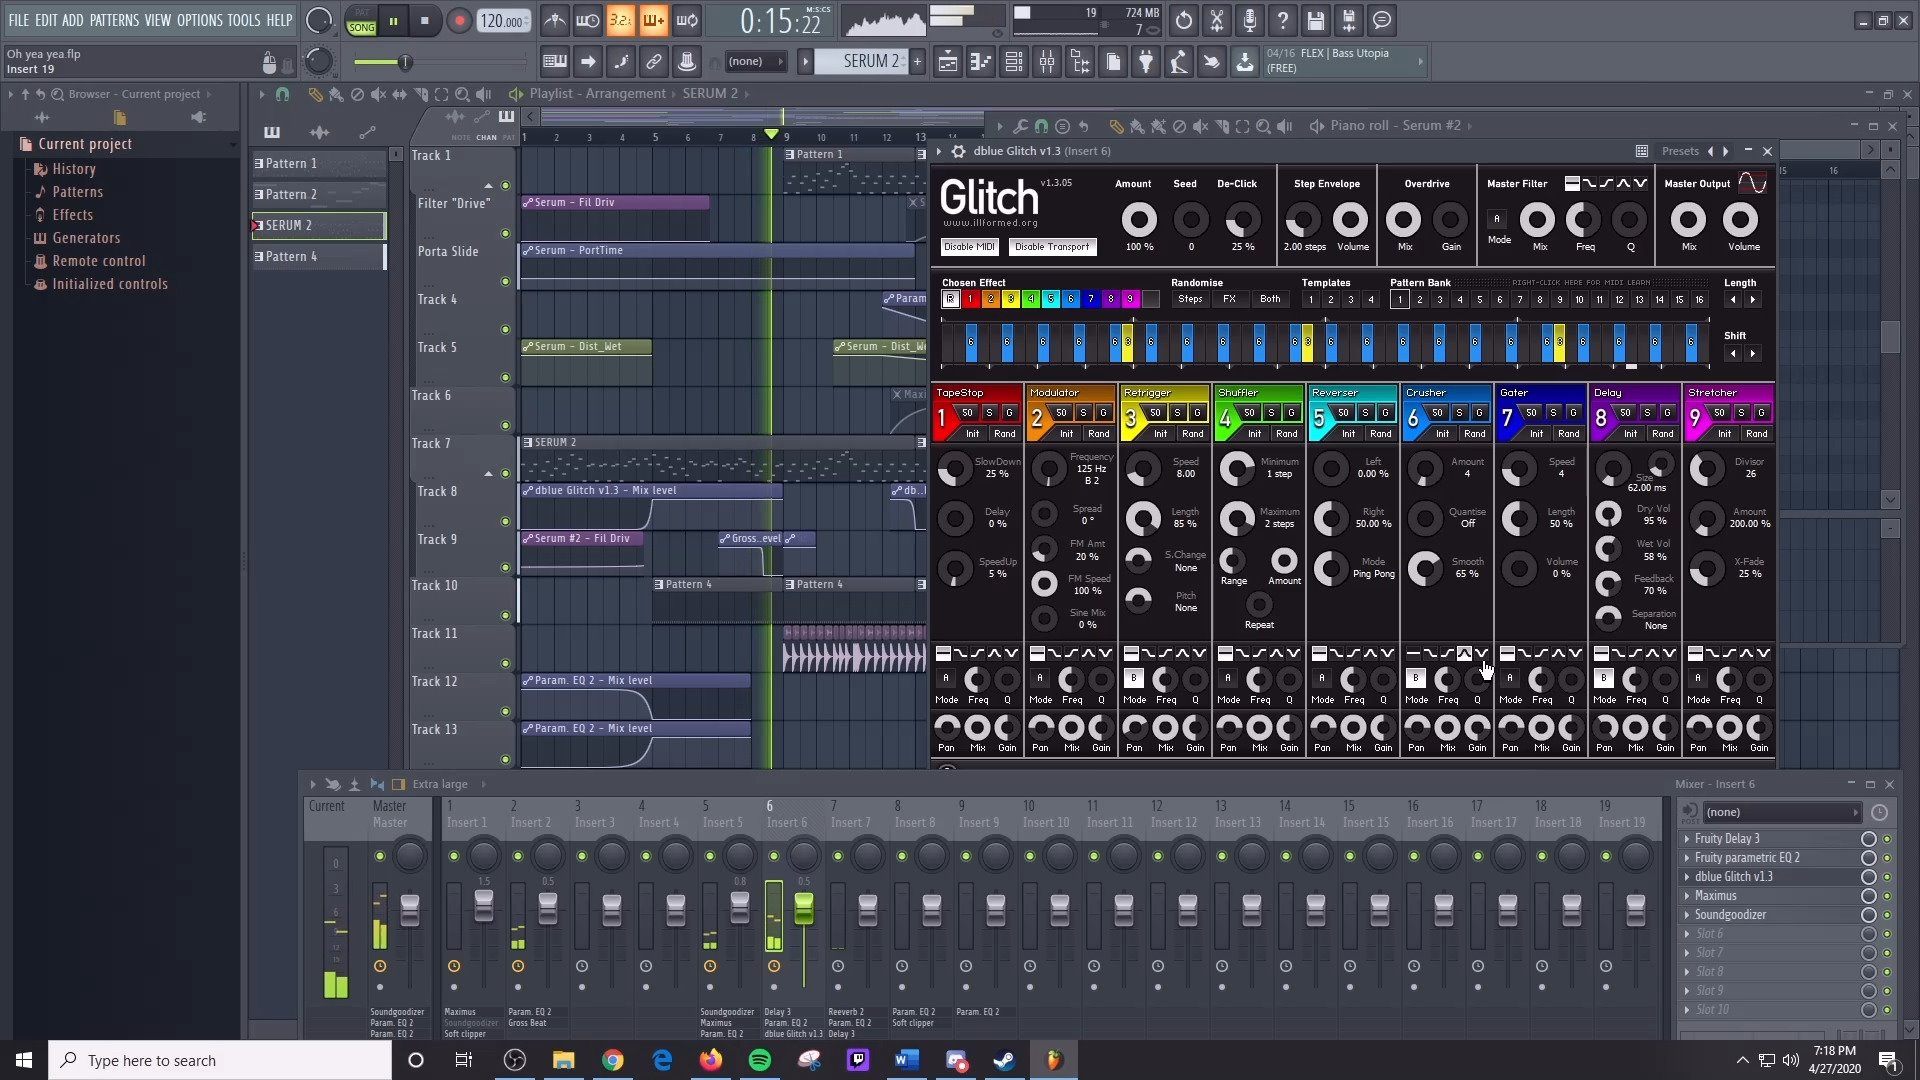The width and height of the screenshot is (1920, 1080).
Task: Toggle Song/Pattern playback mode
Action: 361,21
